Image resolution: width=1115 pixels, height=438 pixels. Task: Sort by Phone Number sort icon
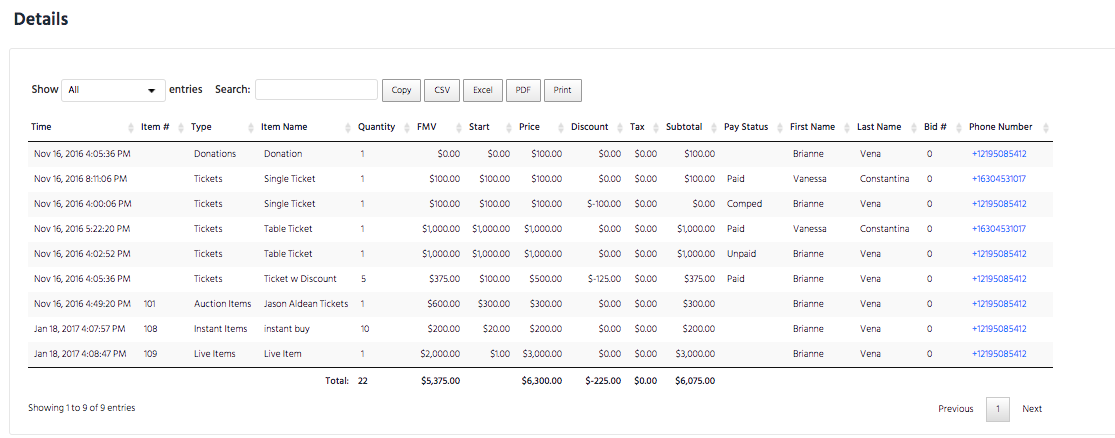[x=1045, y=127]
